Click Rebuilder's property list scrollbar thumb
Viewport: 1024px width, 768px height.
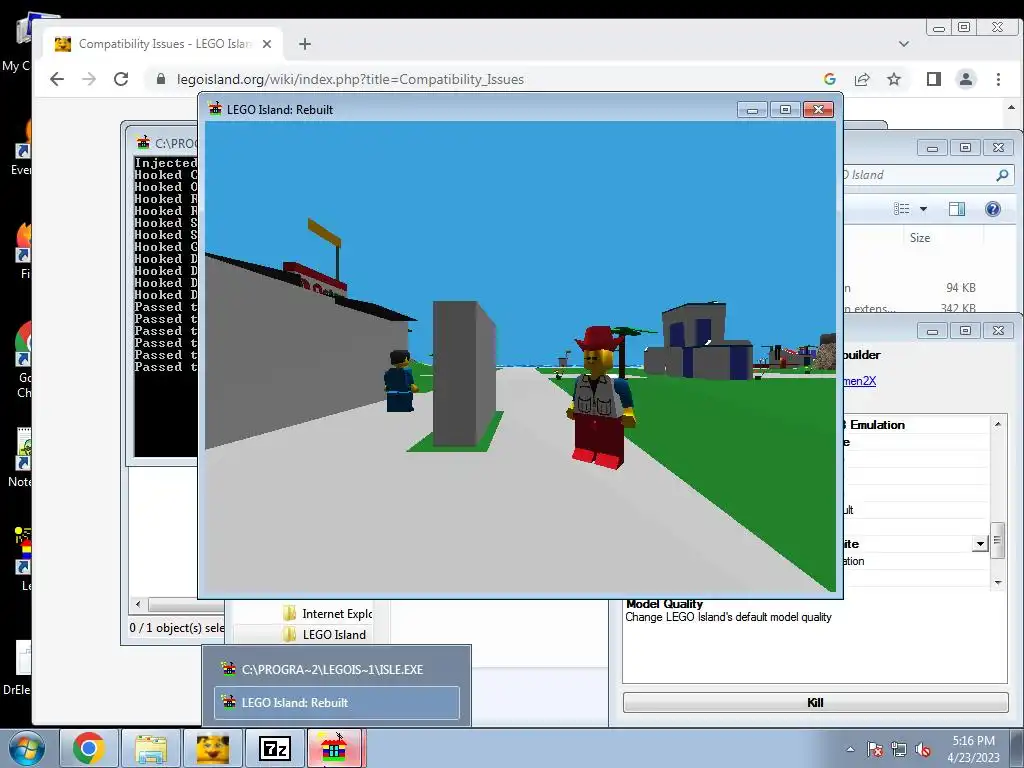(x=997, y=541)
